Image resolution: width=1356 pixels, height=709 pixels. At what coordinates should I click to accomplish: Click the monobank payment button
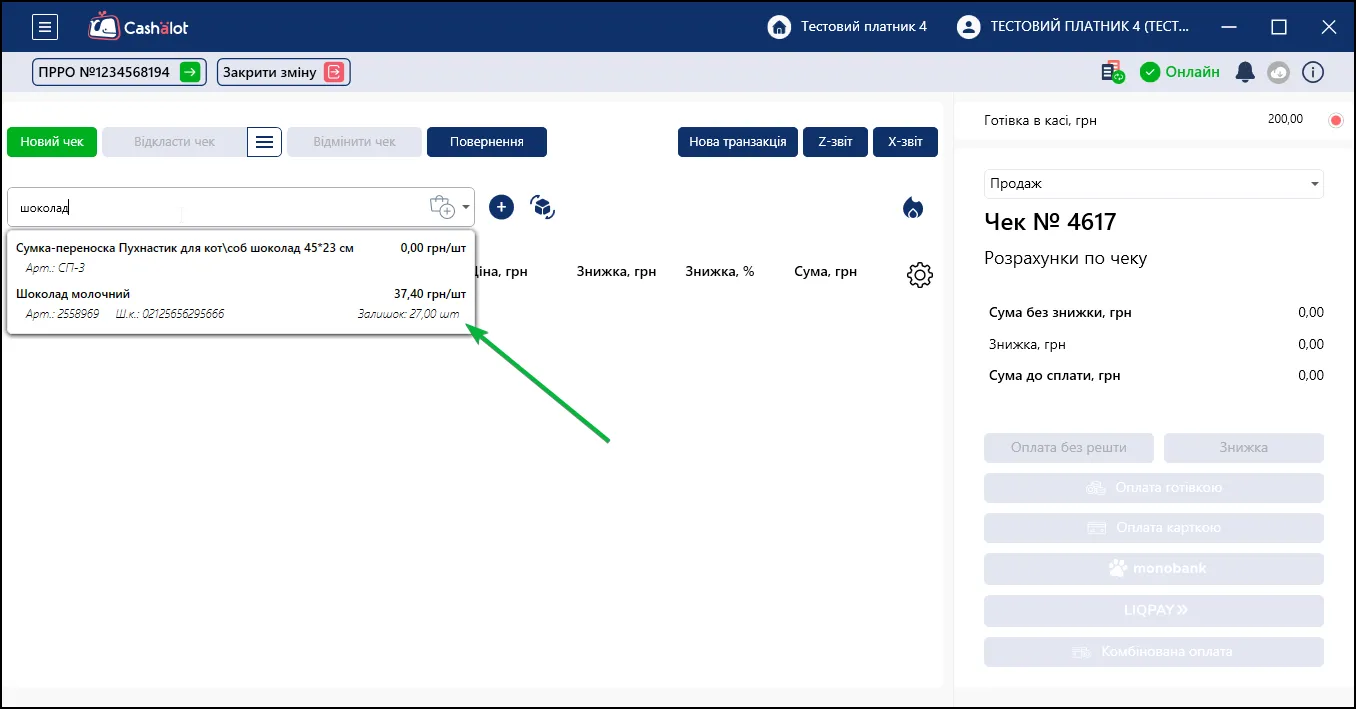[1154, 569]
